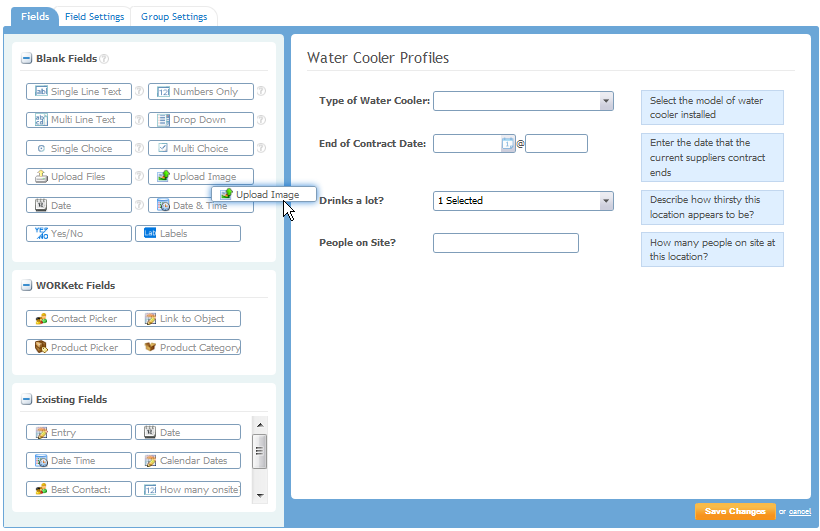Switch to the Field Settings tab
The height and width of the screenshot is (531, 820).
[x=95, y=17]
